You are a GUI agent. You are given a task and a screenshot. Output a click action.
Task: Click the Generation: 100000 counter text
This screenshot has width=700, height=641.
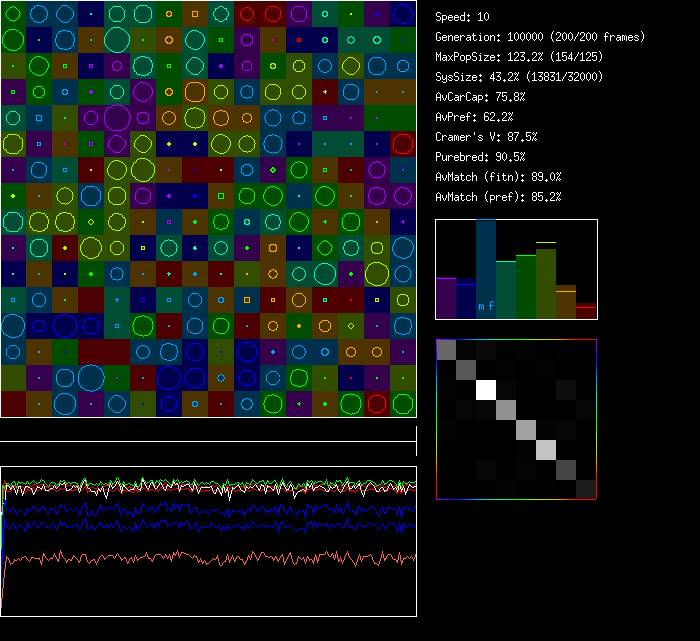[540, 37]
